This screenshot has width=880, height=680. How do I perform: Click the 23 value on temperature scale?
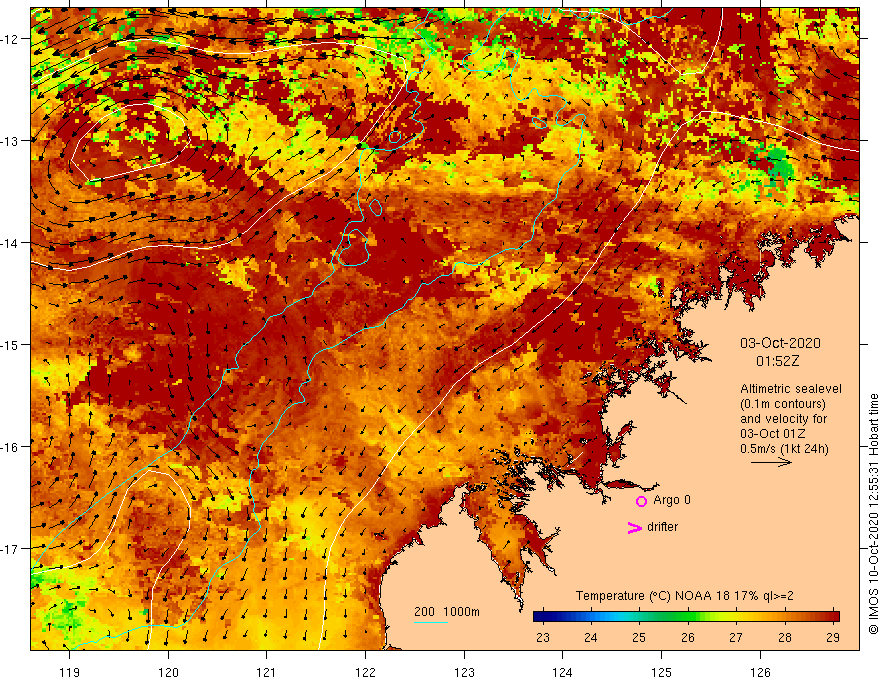click(x=543, y=637)
